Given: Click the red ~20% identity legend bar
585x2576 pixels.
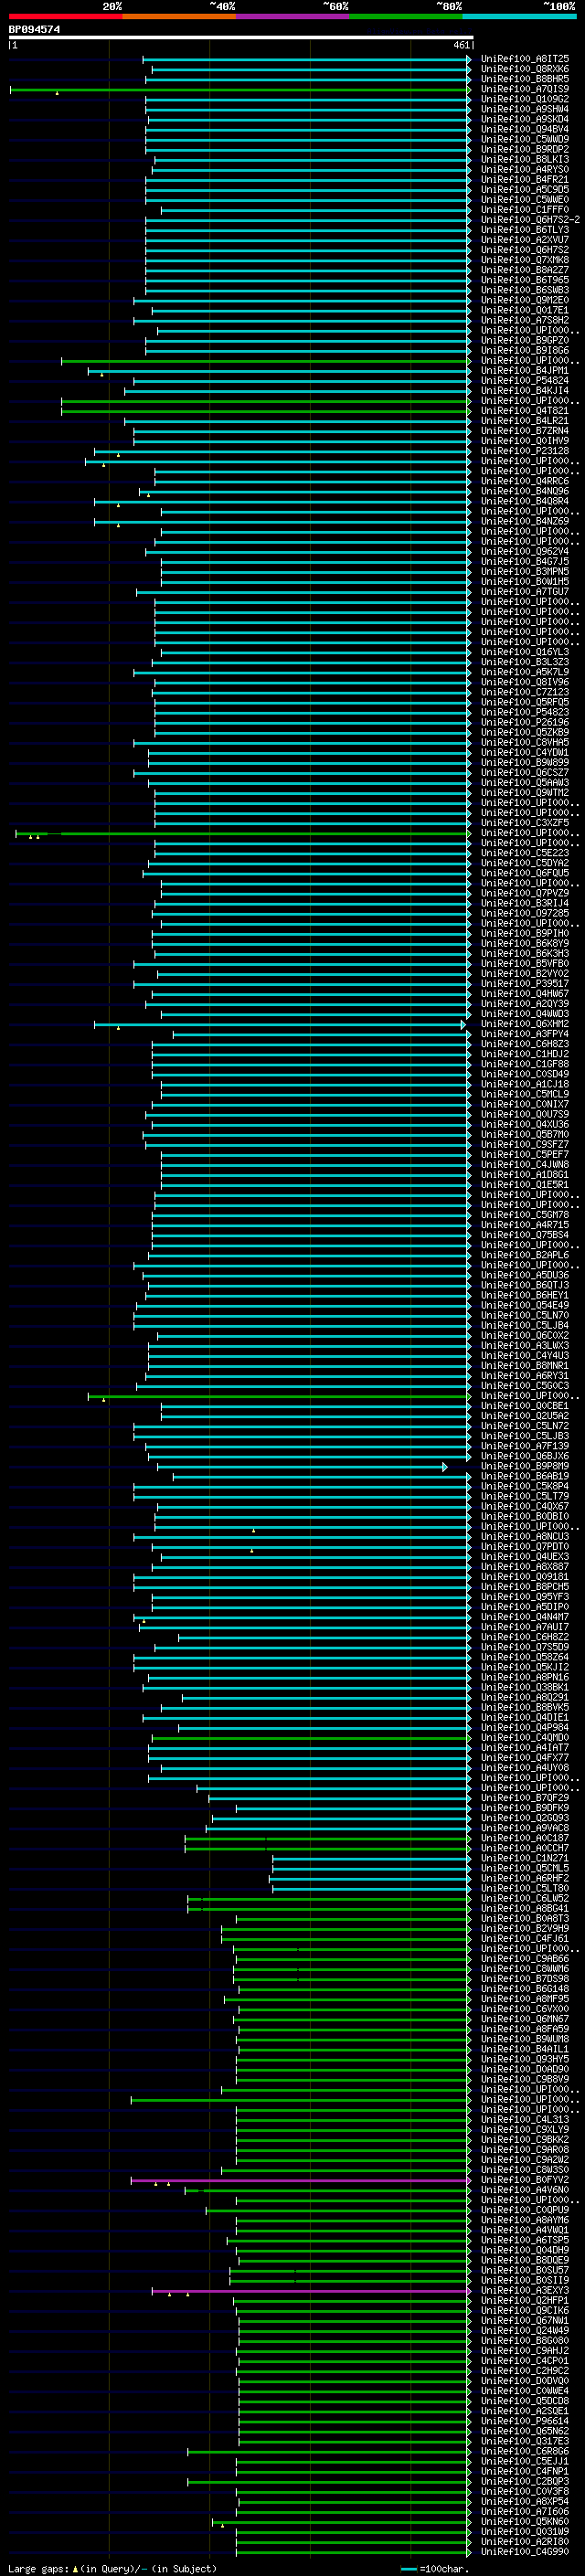Looking at the screenshot, I should 65,16.
